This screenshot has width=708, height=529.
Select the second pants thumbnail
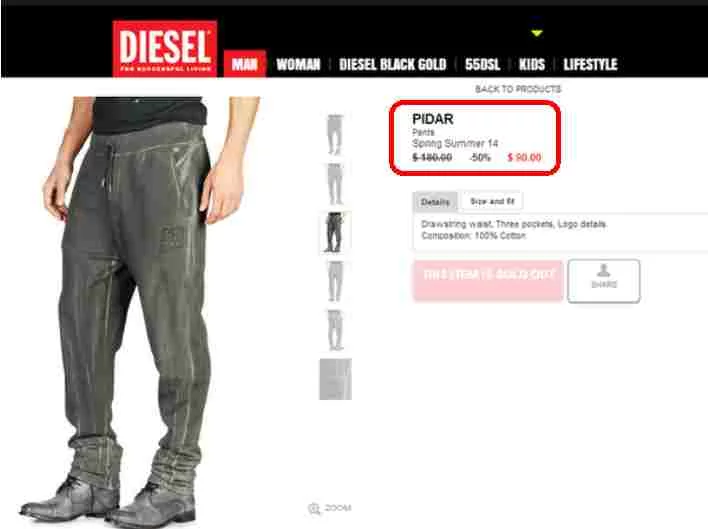[335, 184]
